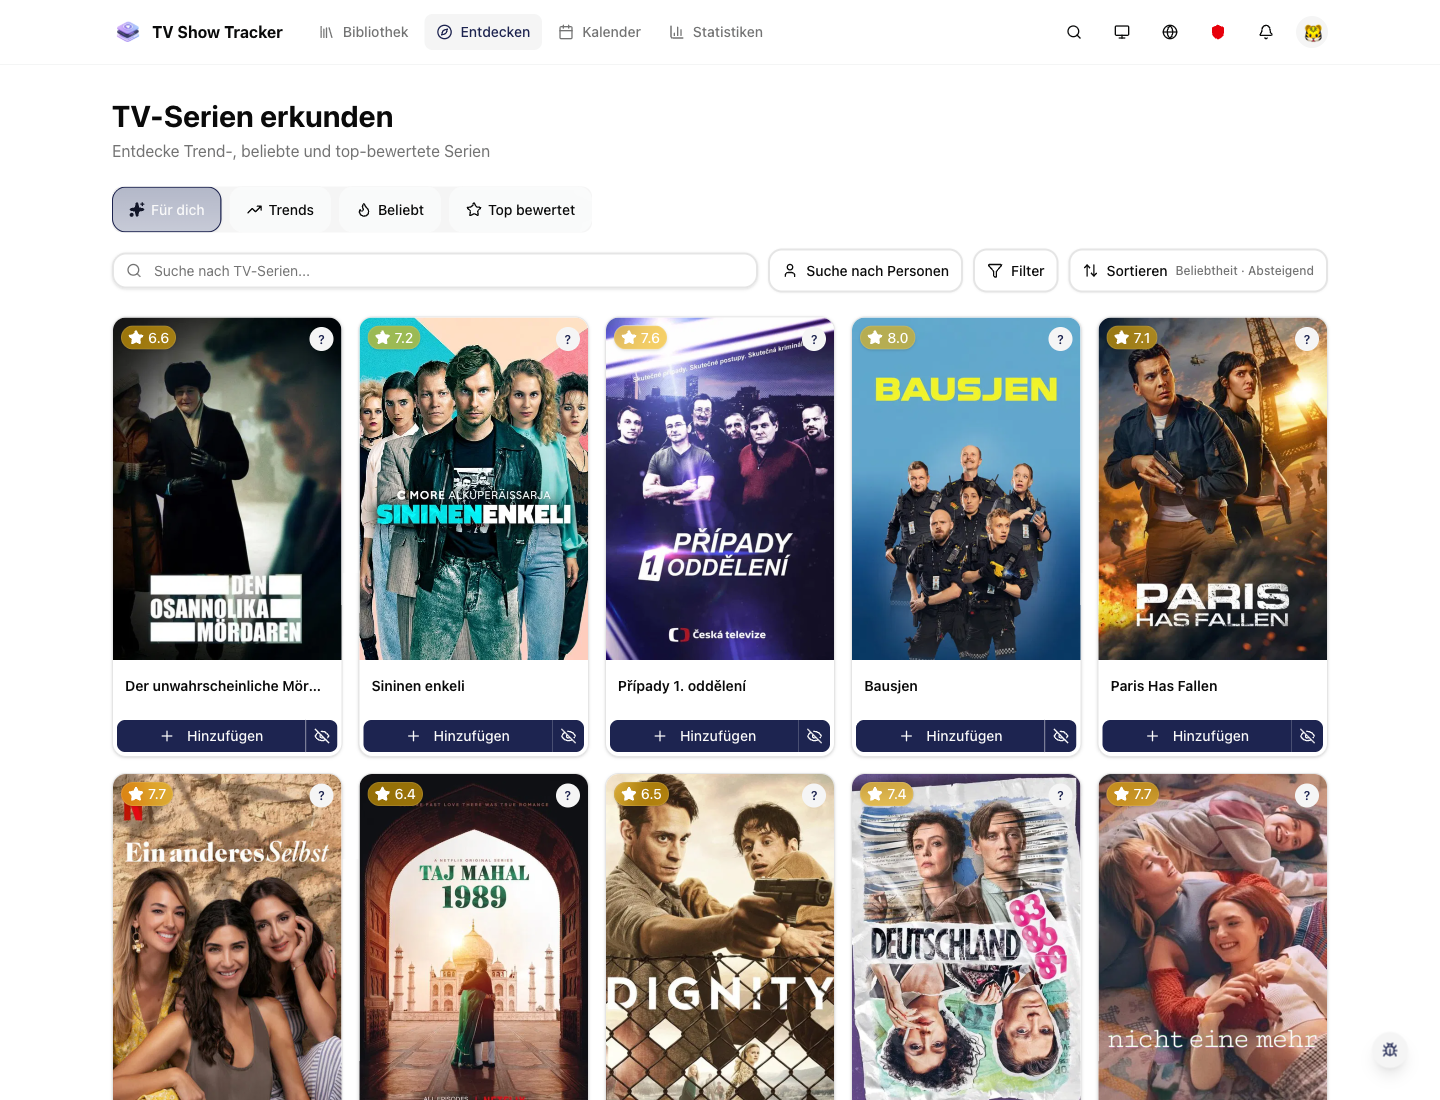The height and width of the screenshot is (1100, 1440).
Task: Hide 'Bausjen' using its crossed-eye icon
Action: [1061, 736]
